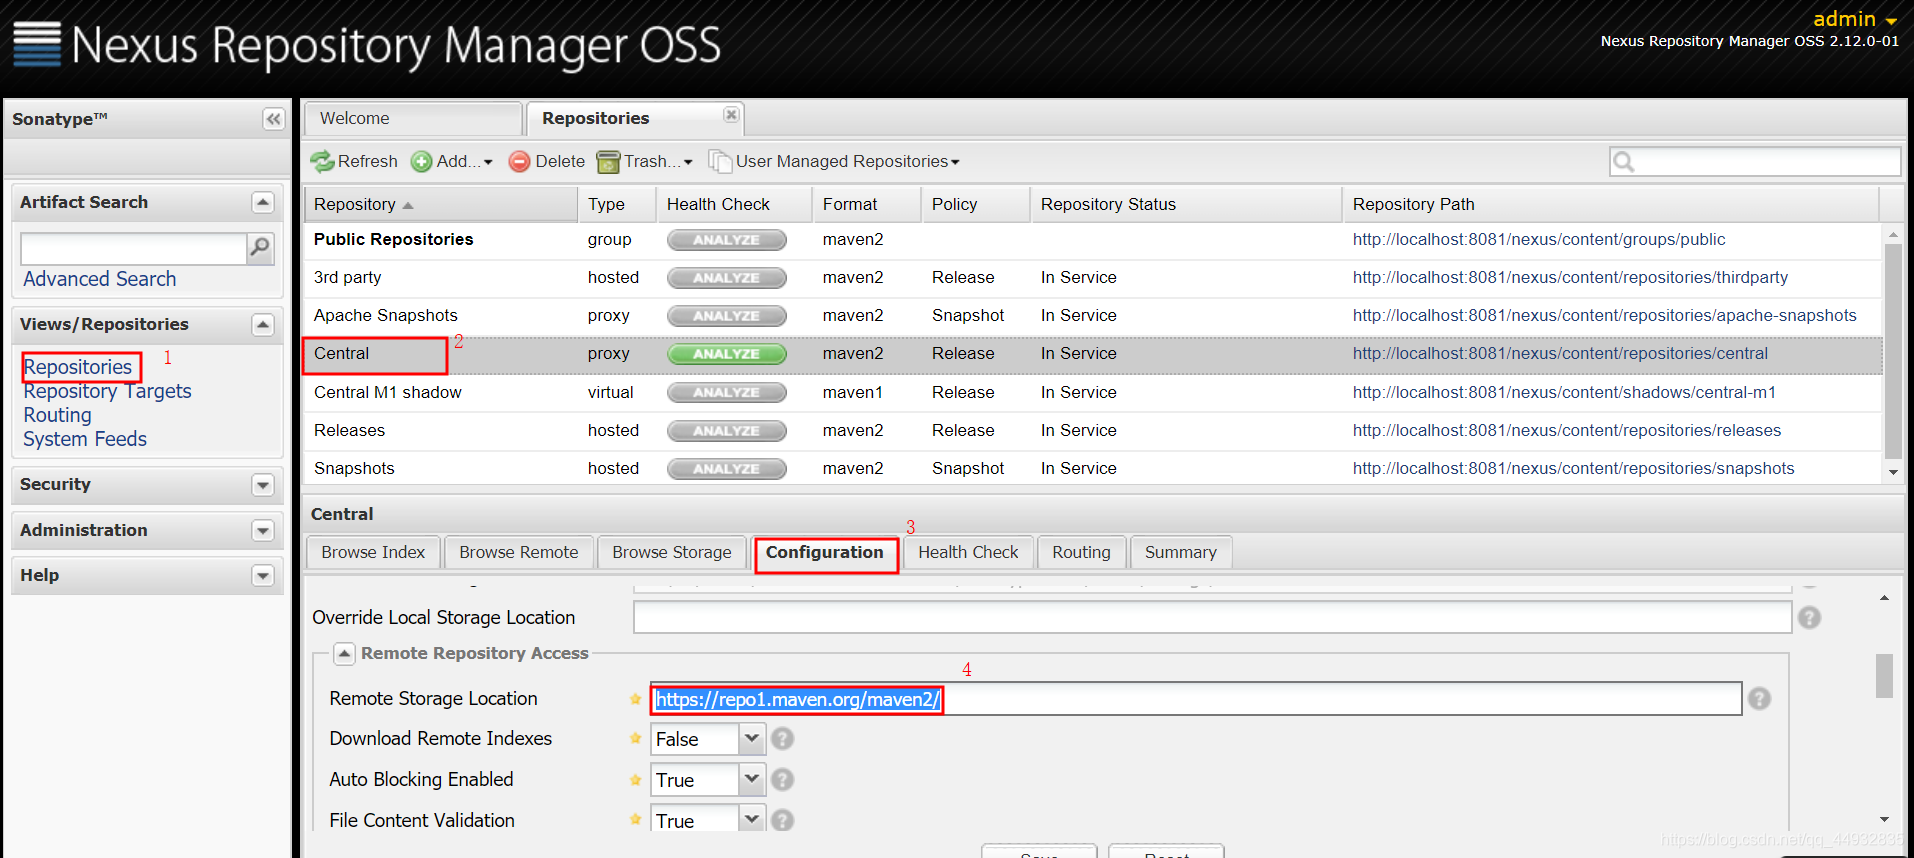1914x858 pixels.
Task: Open Auto Blocking Enabled dropdown
Action: (752, 780)
